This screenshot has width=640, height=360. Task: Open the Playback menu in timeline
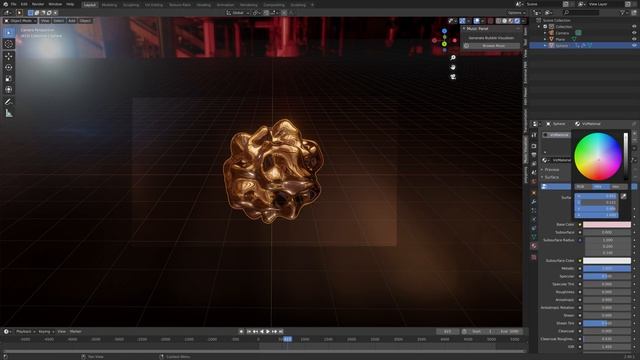pyautogui.click(x=25, y=331)
